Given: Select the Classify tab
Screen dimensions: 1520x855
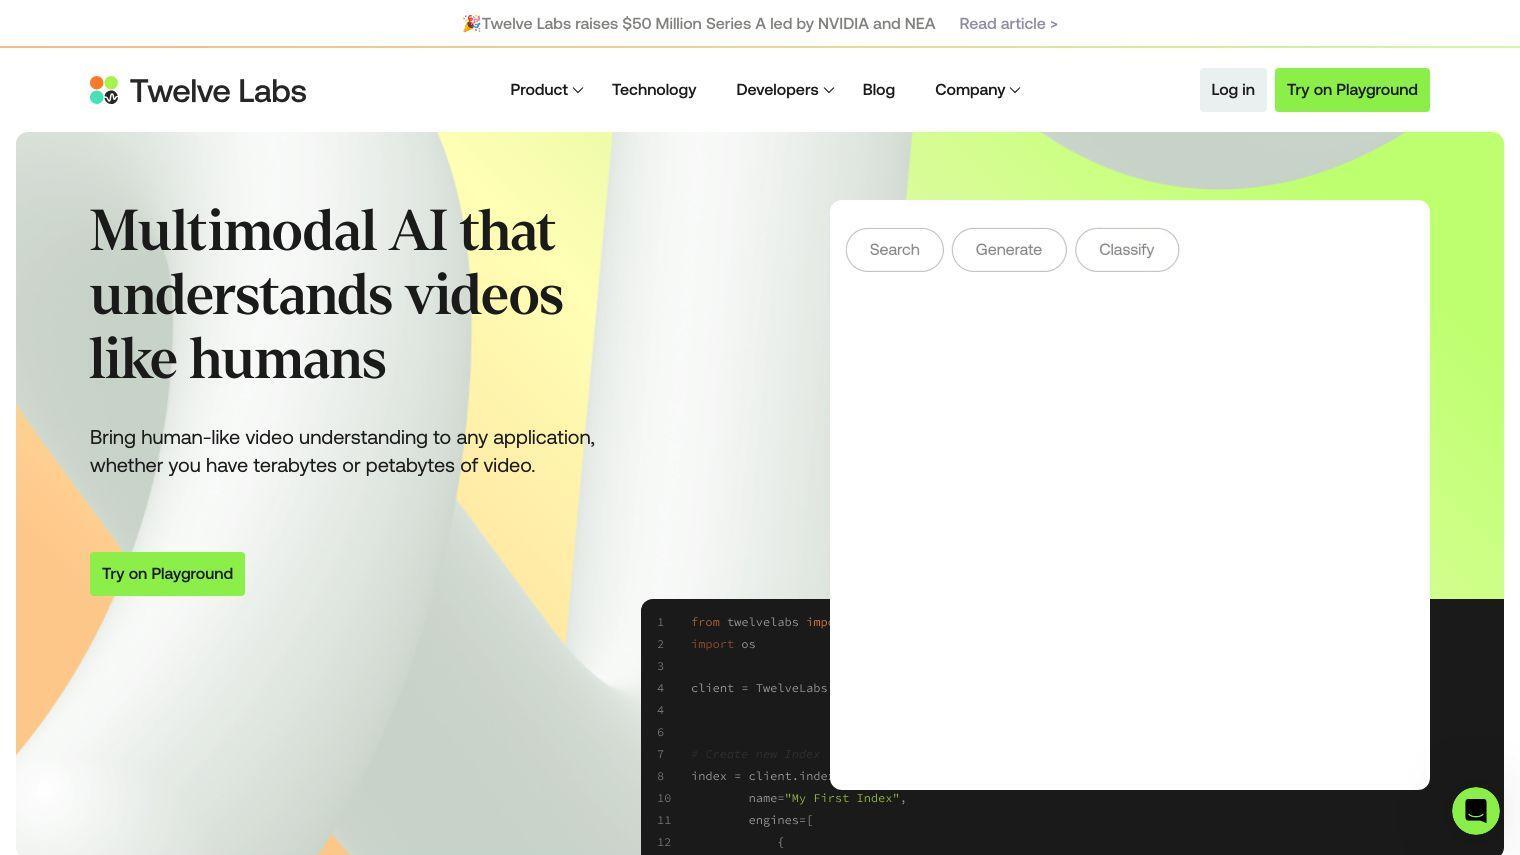Looking at the screenshot, I should [1127, 250].
